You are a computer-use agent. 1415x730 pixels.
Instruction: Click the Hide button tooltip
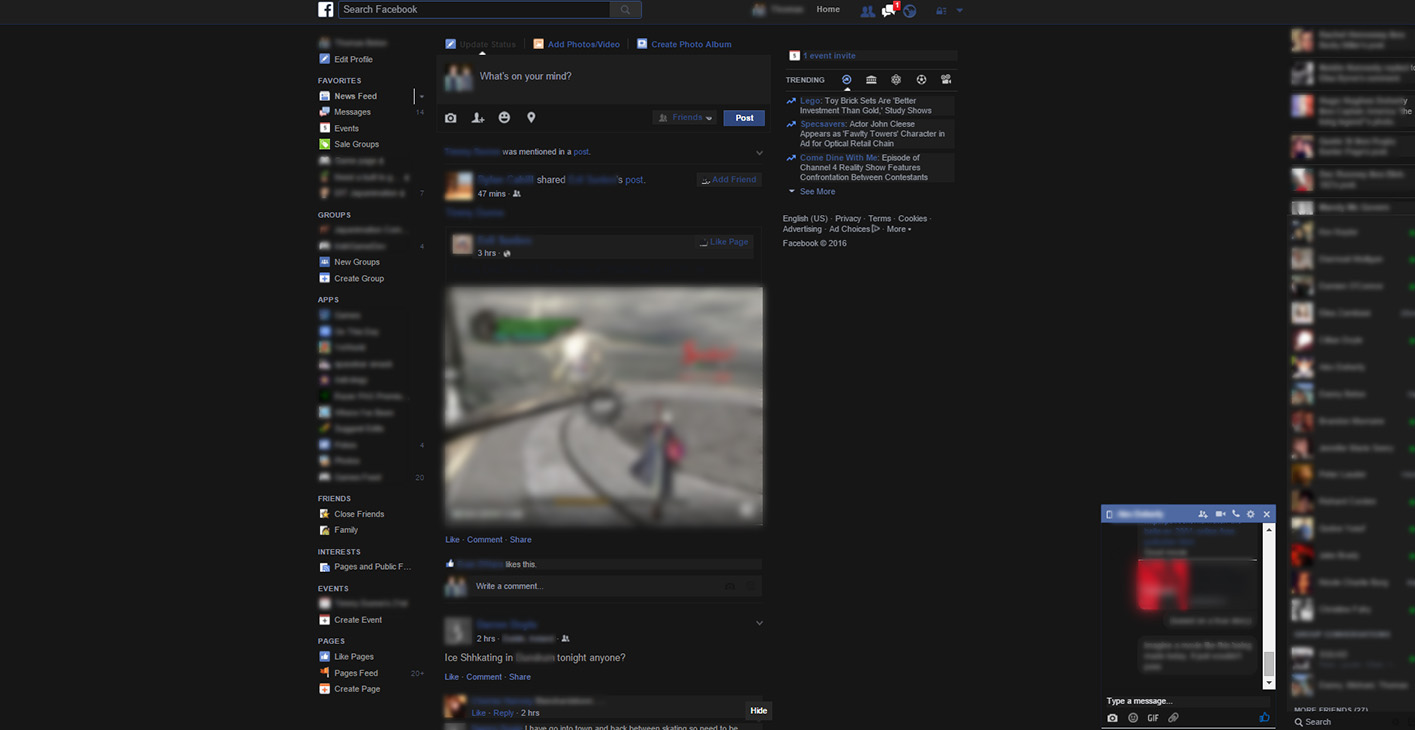pos(759,711)
